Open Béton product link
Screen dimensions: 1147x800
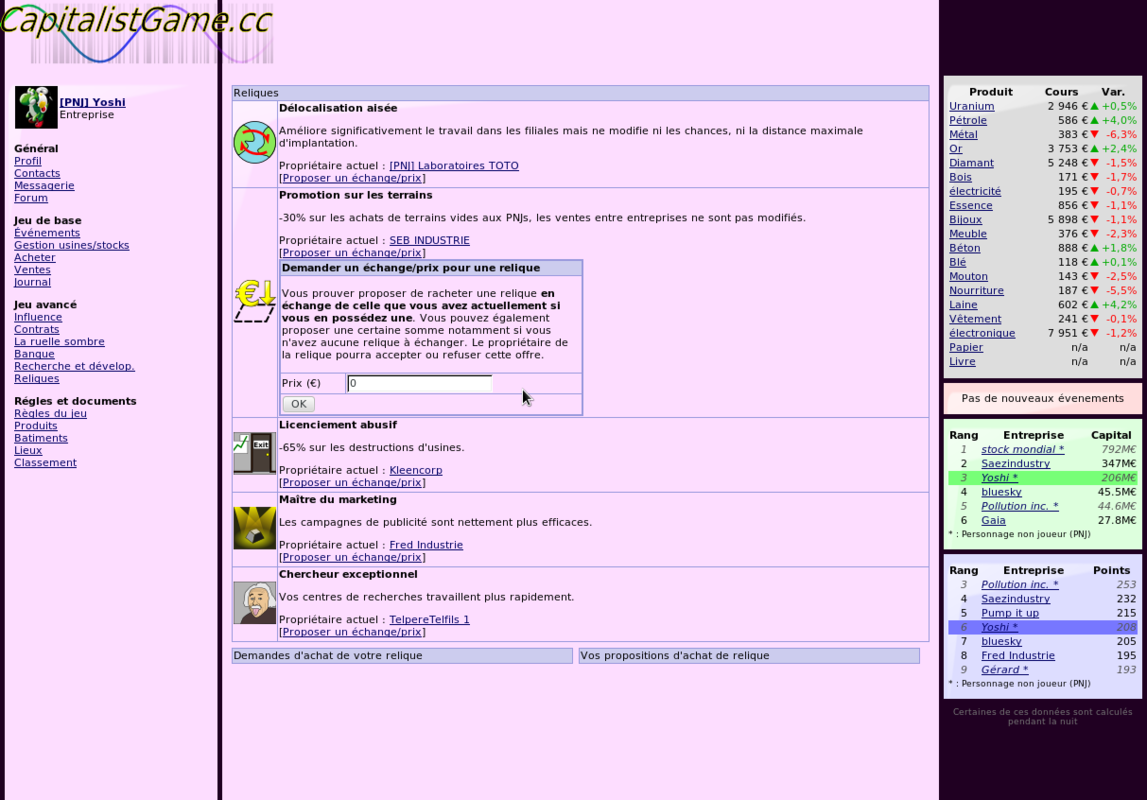pyautogui.click(x=965, y=248)
